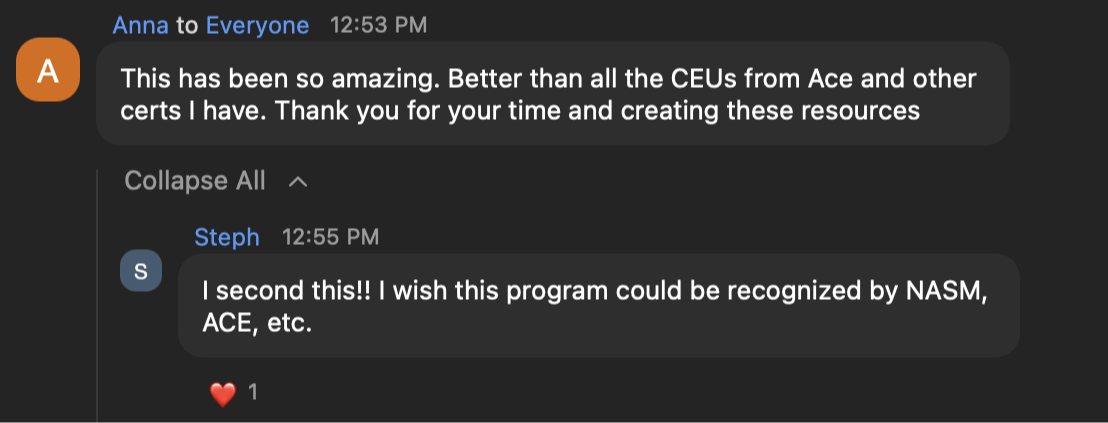
Task: Collapse replies using the chevron arrow
Action: [x=297, y=182]
